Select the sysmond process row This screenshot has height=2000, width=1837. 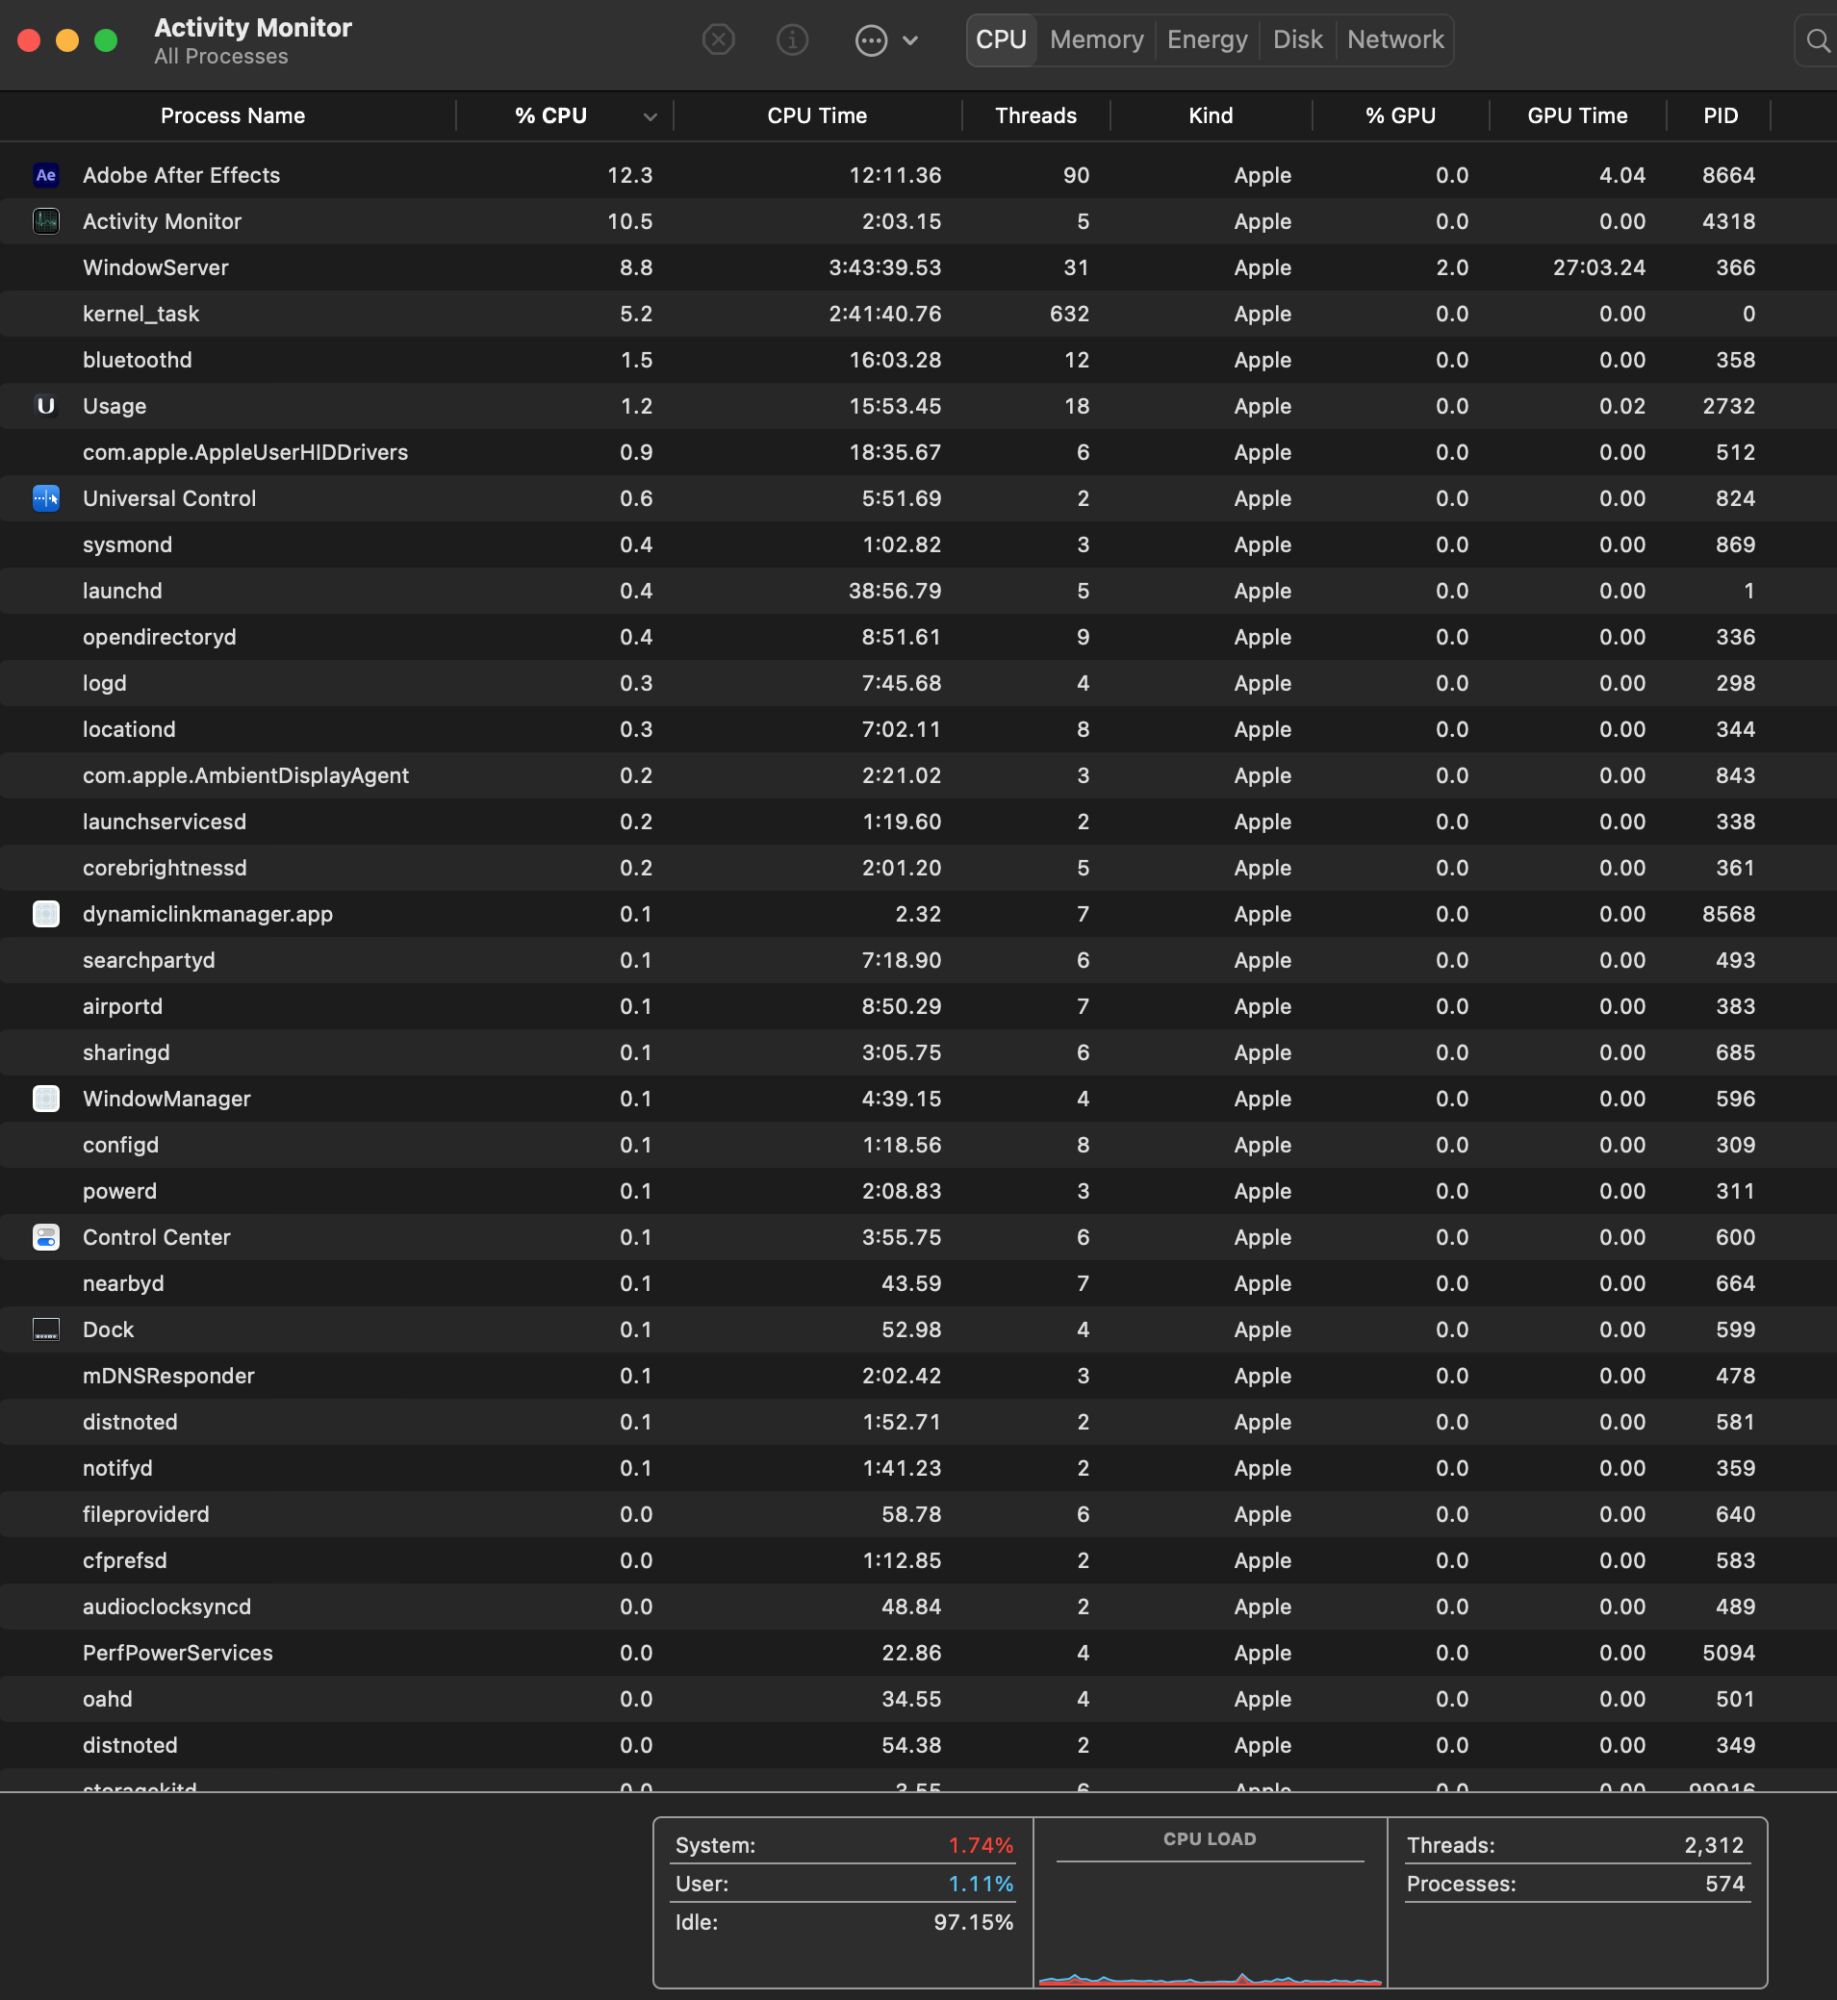[918, 545]
